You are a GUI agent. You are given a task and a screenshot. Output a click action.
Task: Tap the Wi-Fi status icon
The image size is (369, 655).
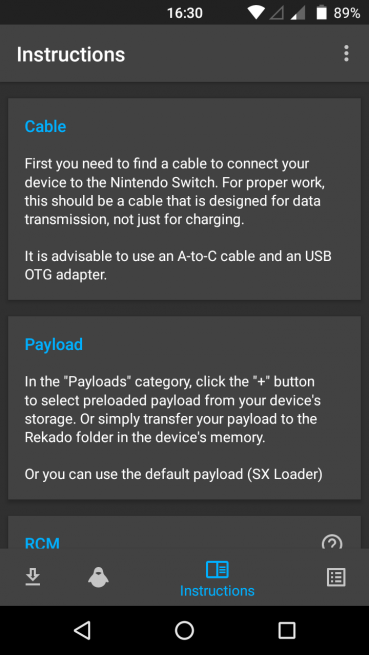pos(255,13)
